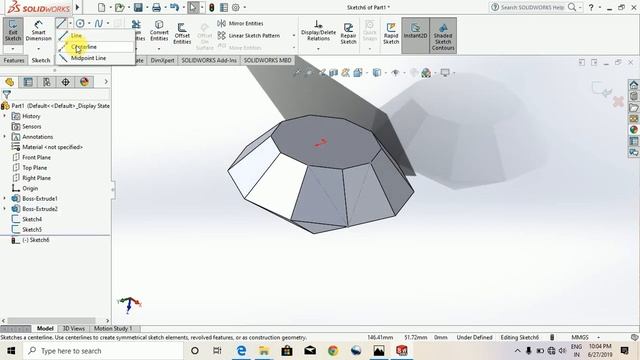Open Microsoft Edge from the taskbar
Screen dimensions: 640x360
(x=241, y=351)
